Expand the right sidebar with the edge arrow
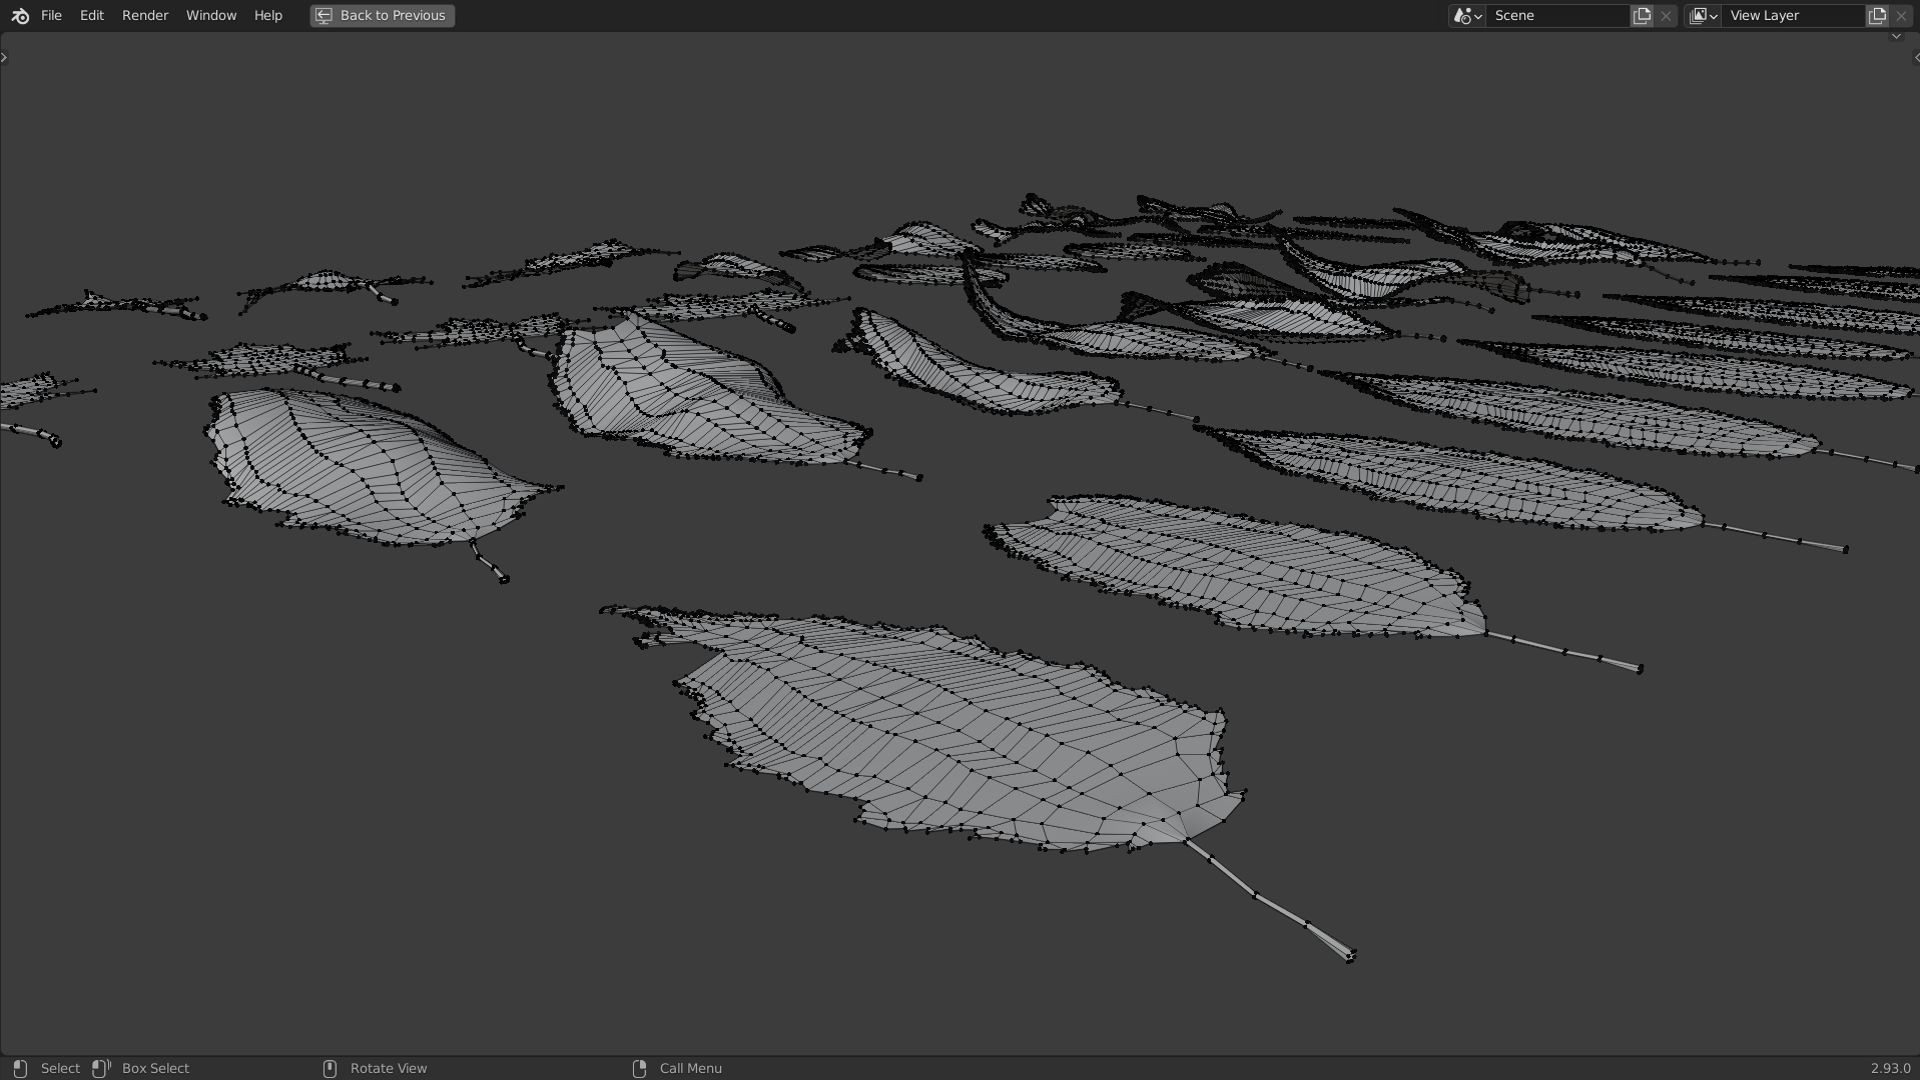Image resolution: width=1920 pixels, height=1080 pixels. [1915, 57]
